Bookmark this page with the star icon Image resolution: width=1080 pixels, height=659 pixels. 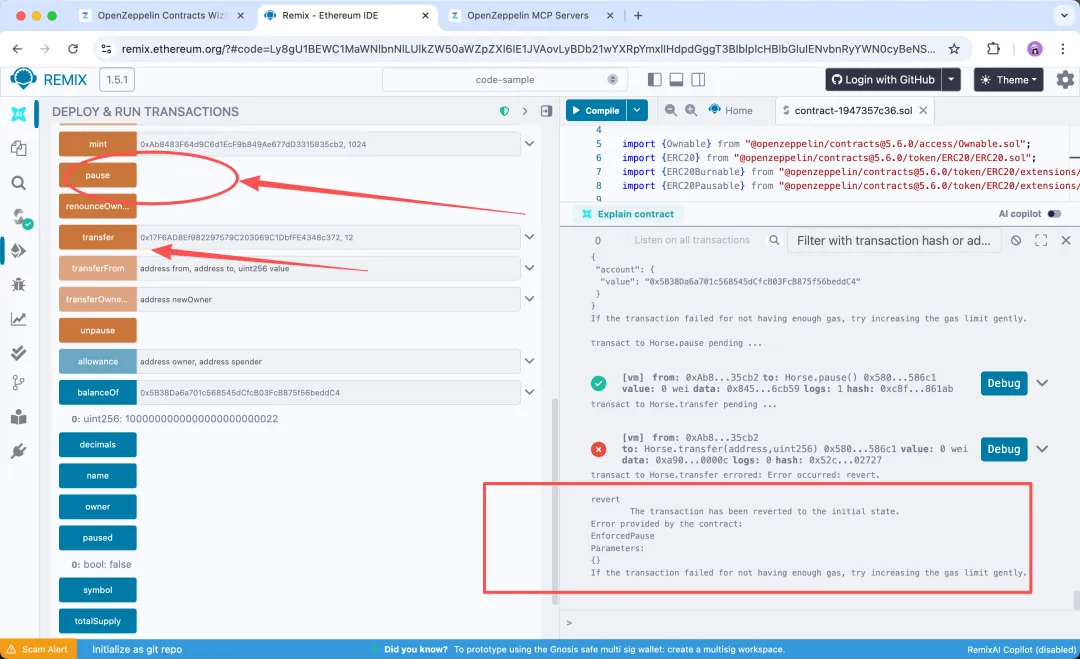[954, 49]
